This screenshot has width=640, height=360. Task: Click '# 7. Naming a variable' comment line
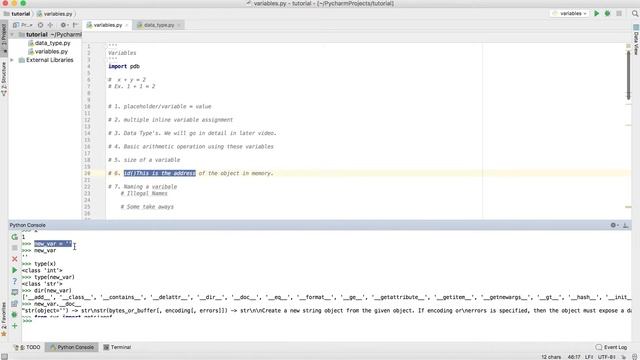[x=142, y=187]
